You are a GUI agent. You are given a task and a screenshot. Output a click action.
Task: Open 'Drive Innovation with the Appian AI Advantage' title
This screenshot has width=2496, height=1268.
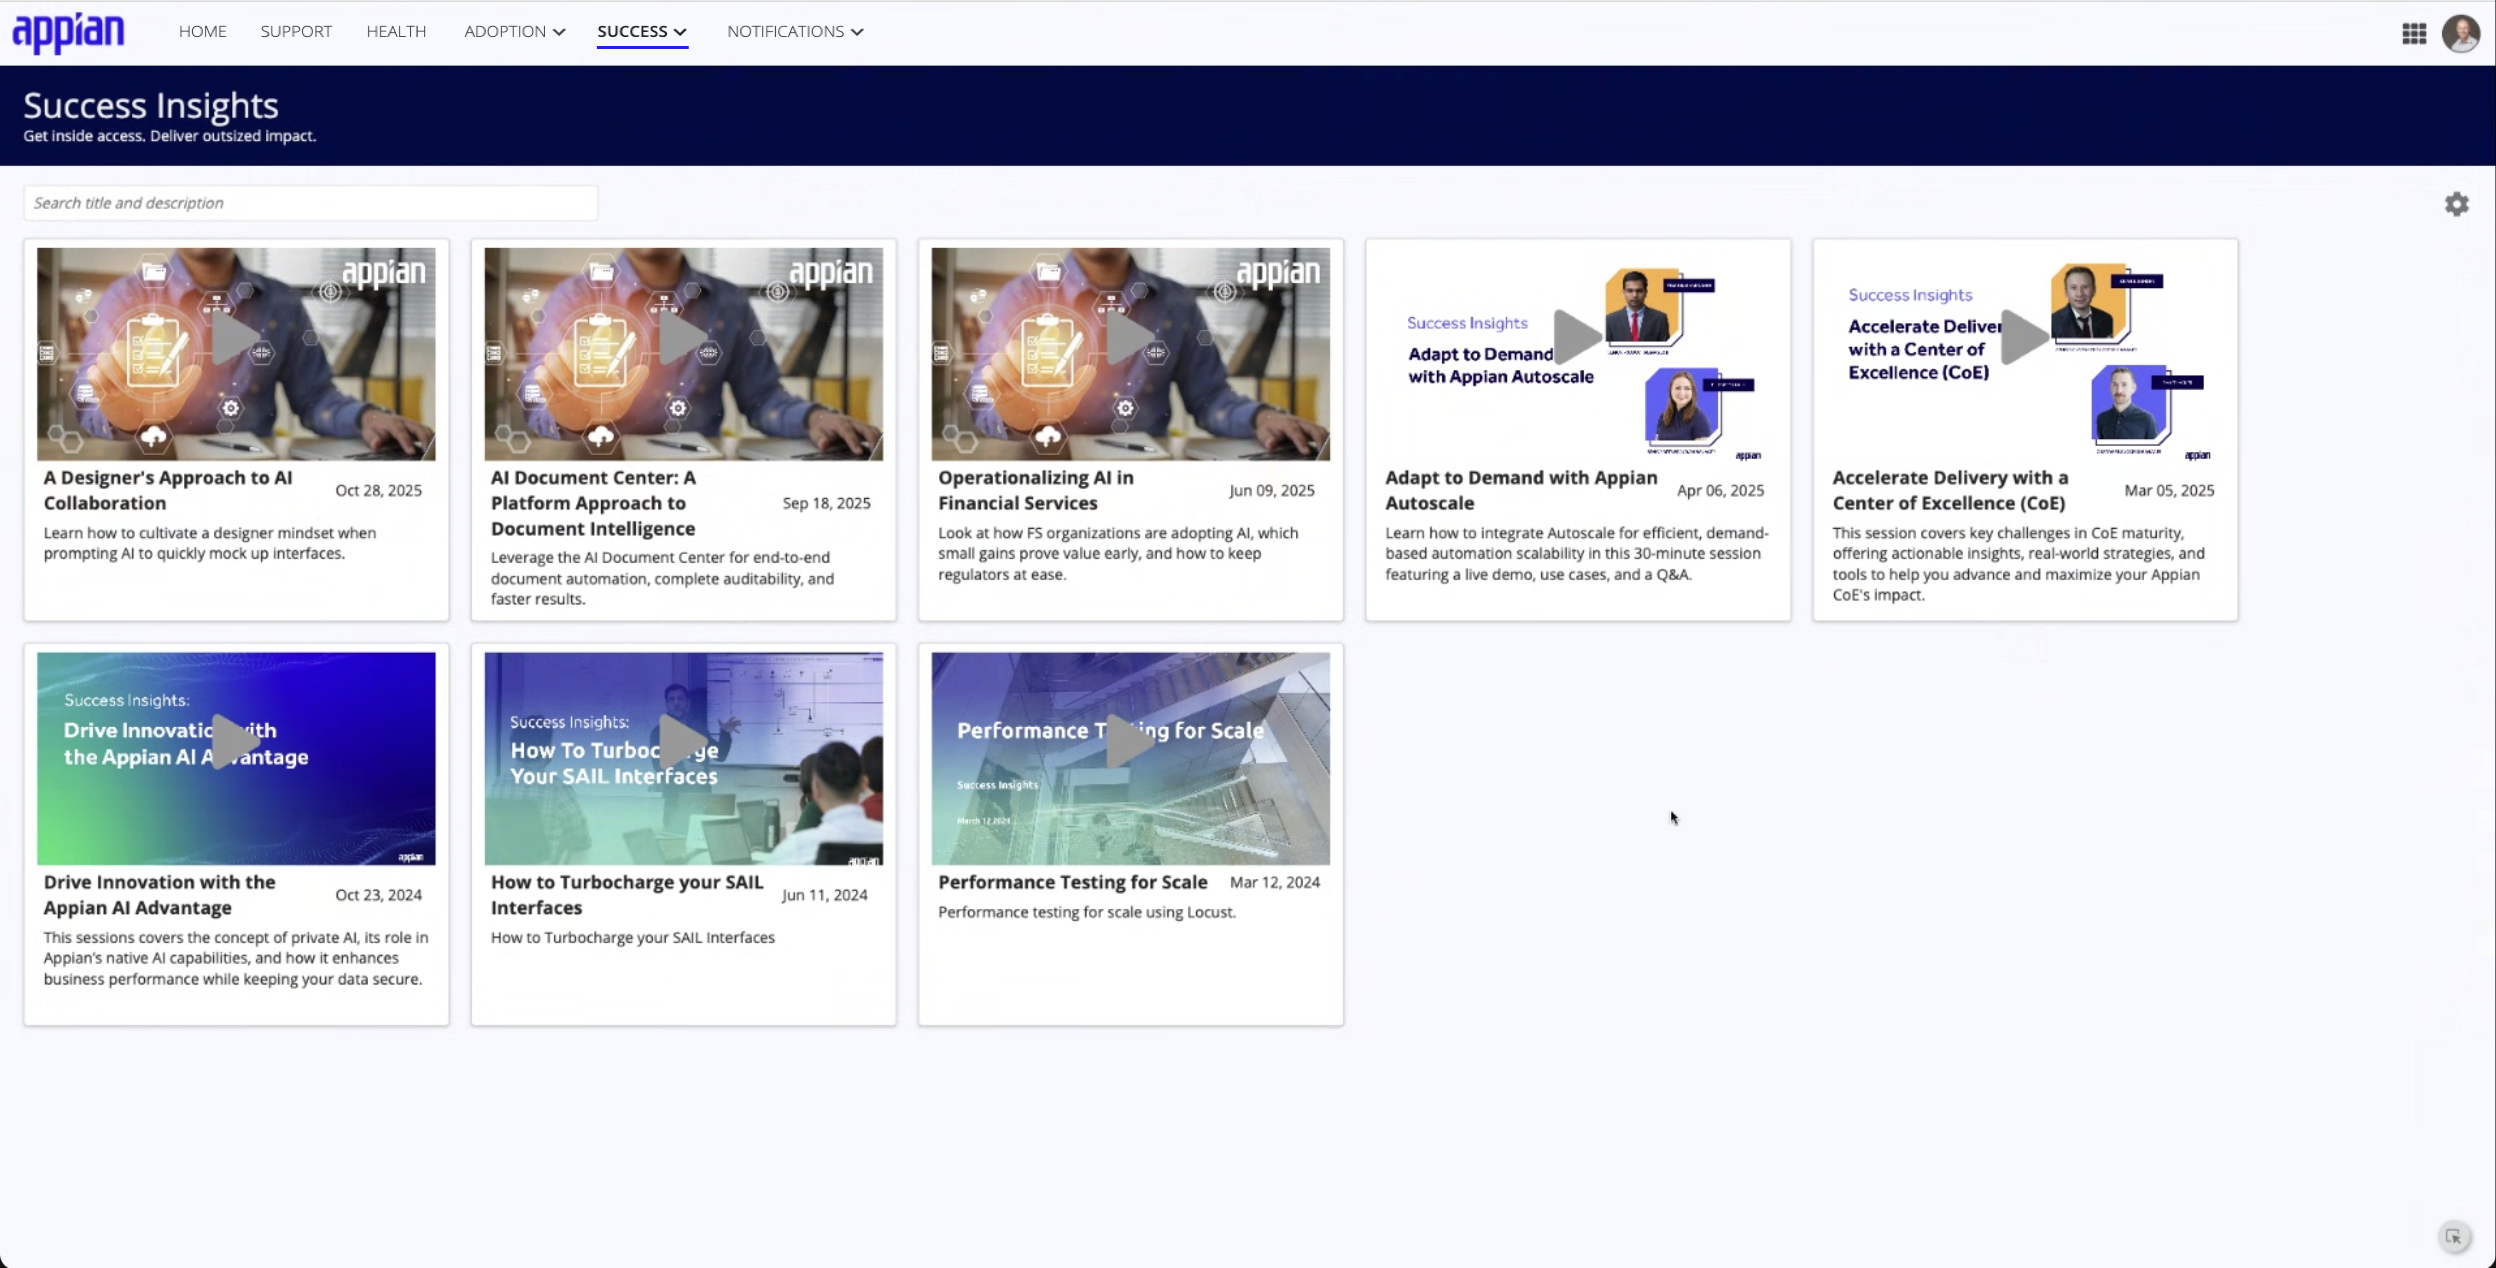coord(159,895)
